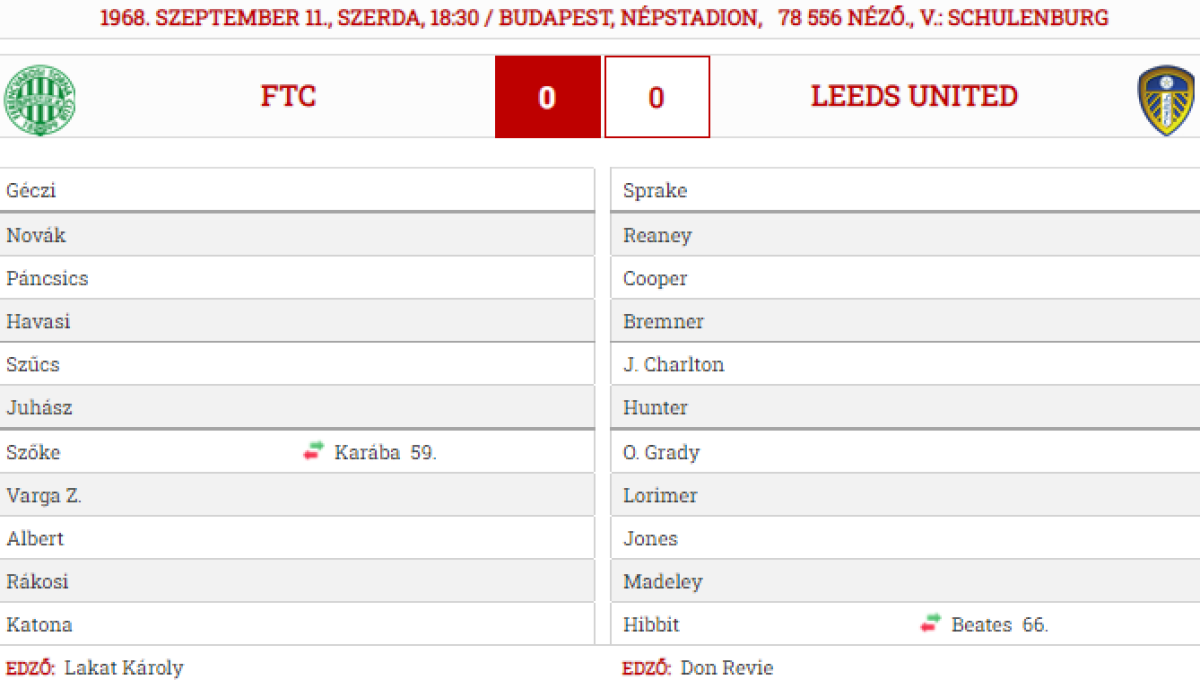
Task: Open J. Charlton's player entry
Action: (673, 364)
